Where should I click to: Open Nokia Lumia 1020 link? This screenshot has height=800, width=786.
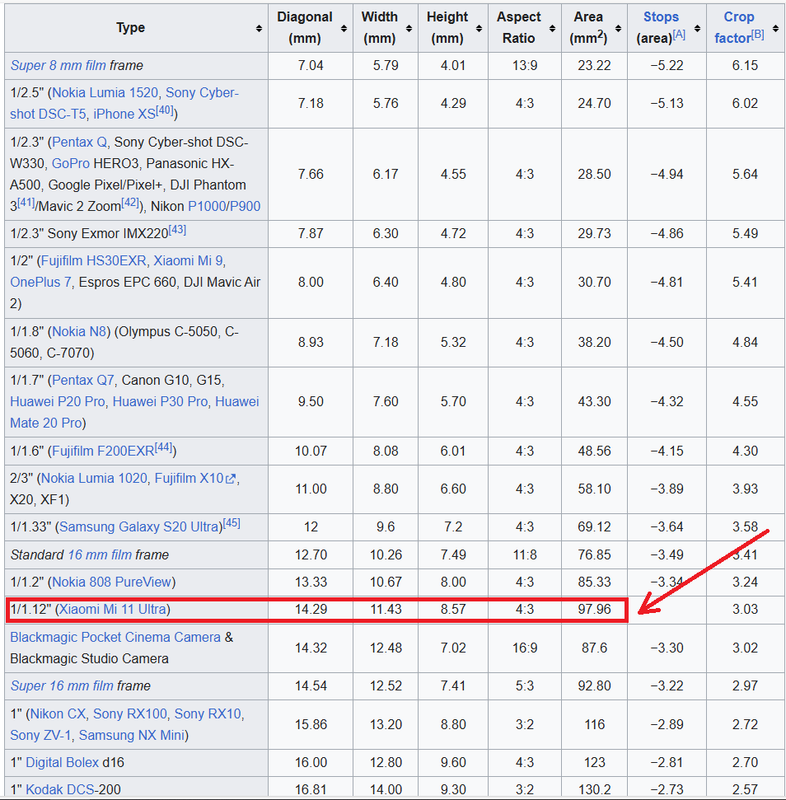(x=94, y=479)
